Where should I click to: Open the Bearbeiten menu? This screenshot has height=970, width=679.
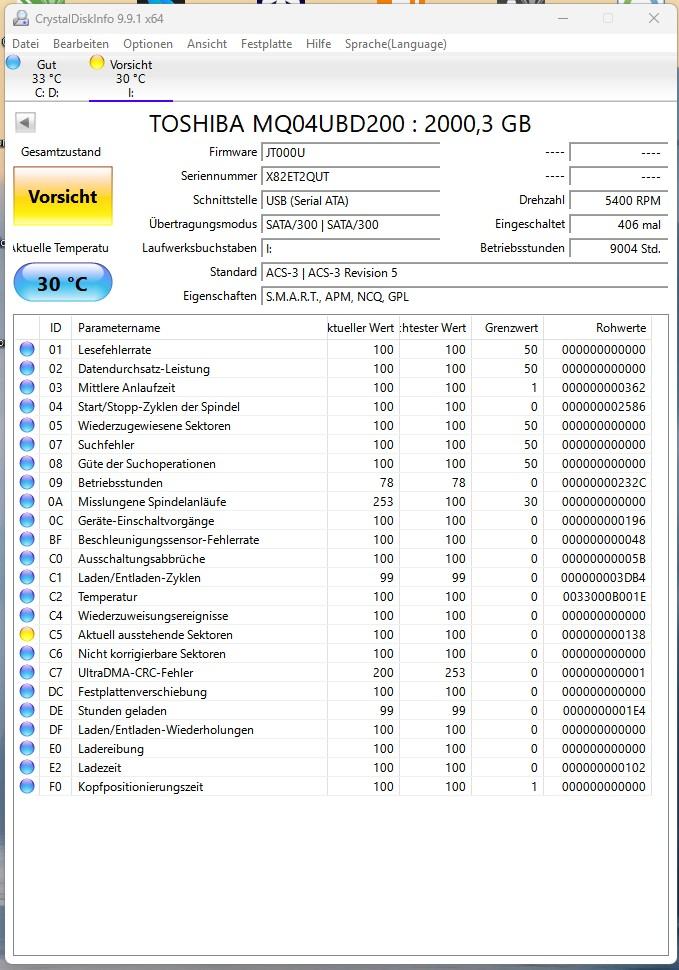81,44
